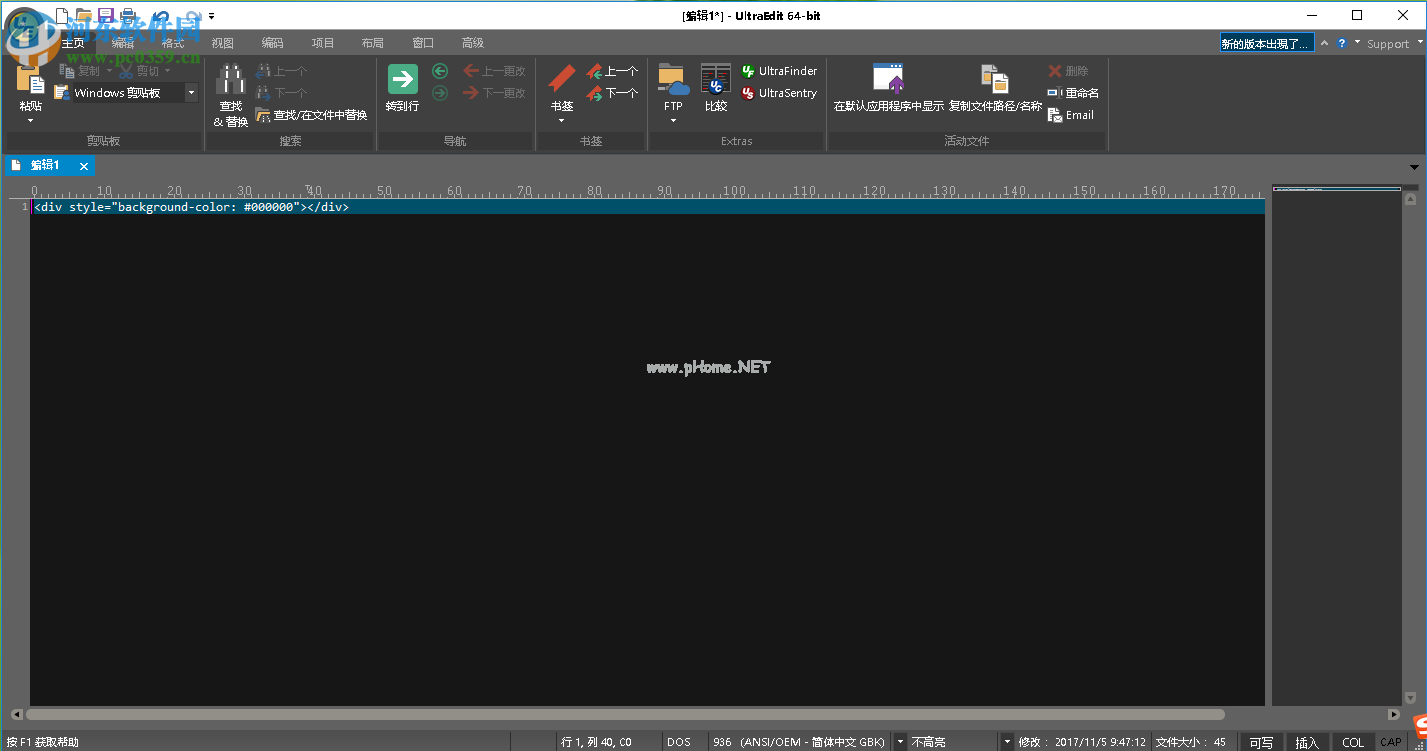Open the FTP folder-cloud icon
1427x751 pixels.
coord(673,80)
